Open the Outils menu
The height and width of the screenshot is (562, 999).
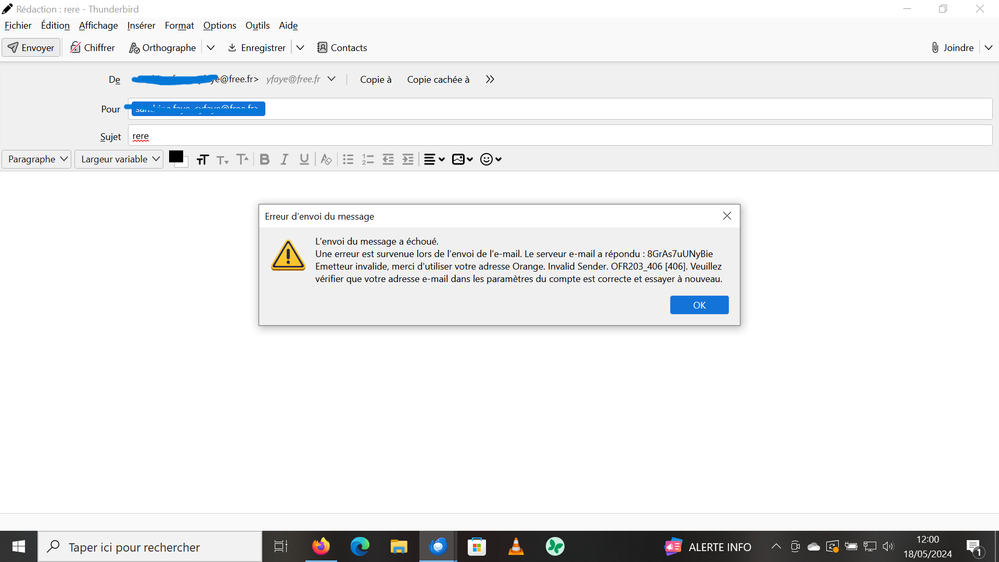point(257,26)
